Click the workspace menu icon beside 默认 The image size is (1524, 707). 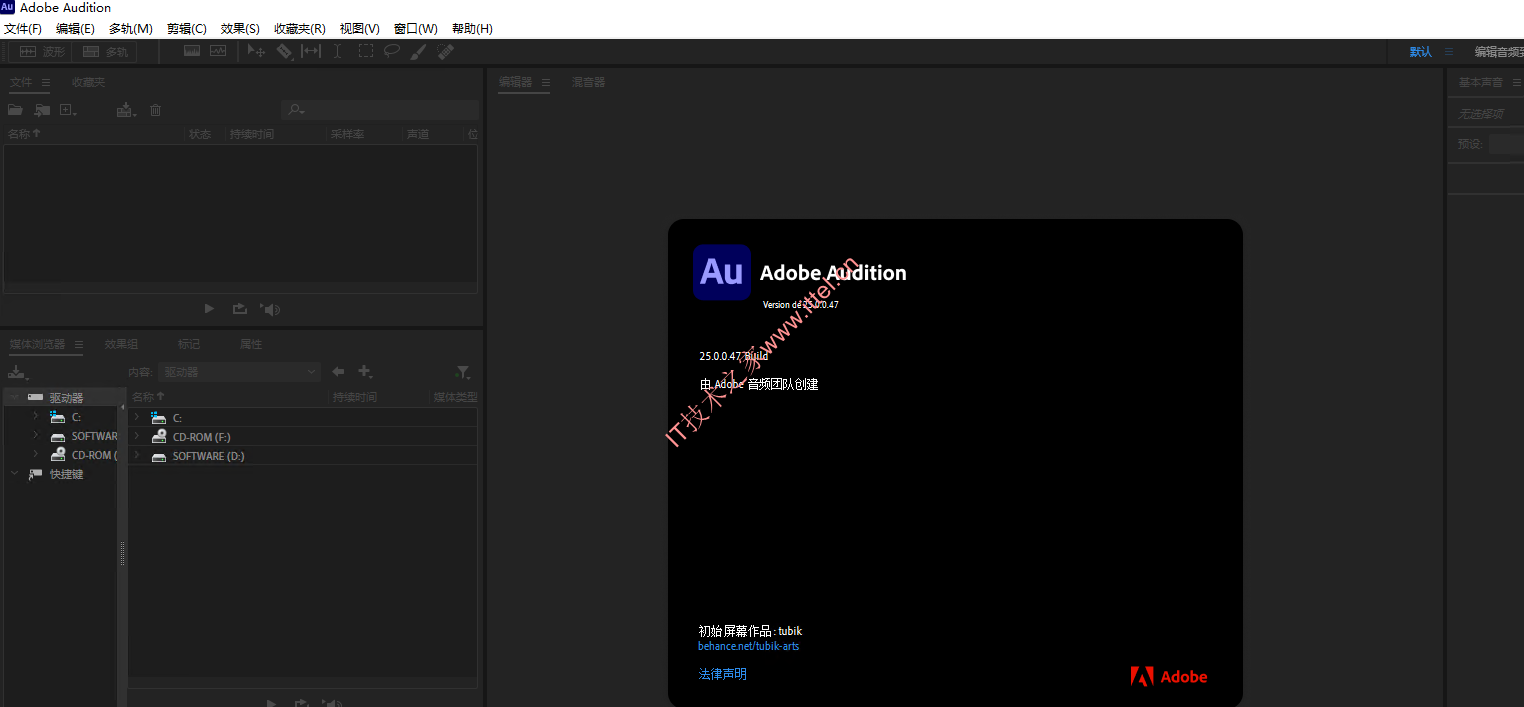(1448, 52)
